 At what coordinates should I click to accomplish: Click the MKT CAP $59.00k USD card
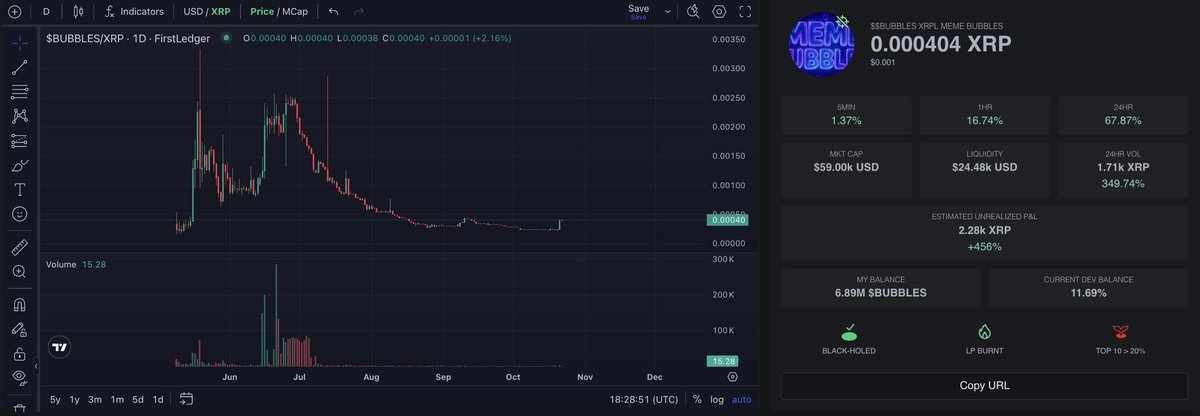pos(846,170)
